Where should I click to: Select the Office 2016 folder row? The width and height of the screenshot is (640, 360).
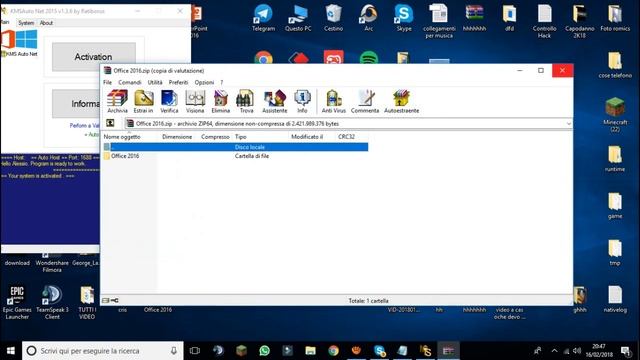pos(235,156)
